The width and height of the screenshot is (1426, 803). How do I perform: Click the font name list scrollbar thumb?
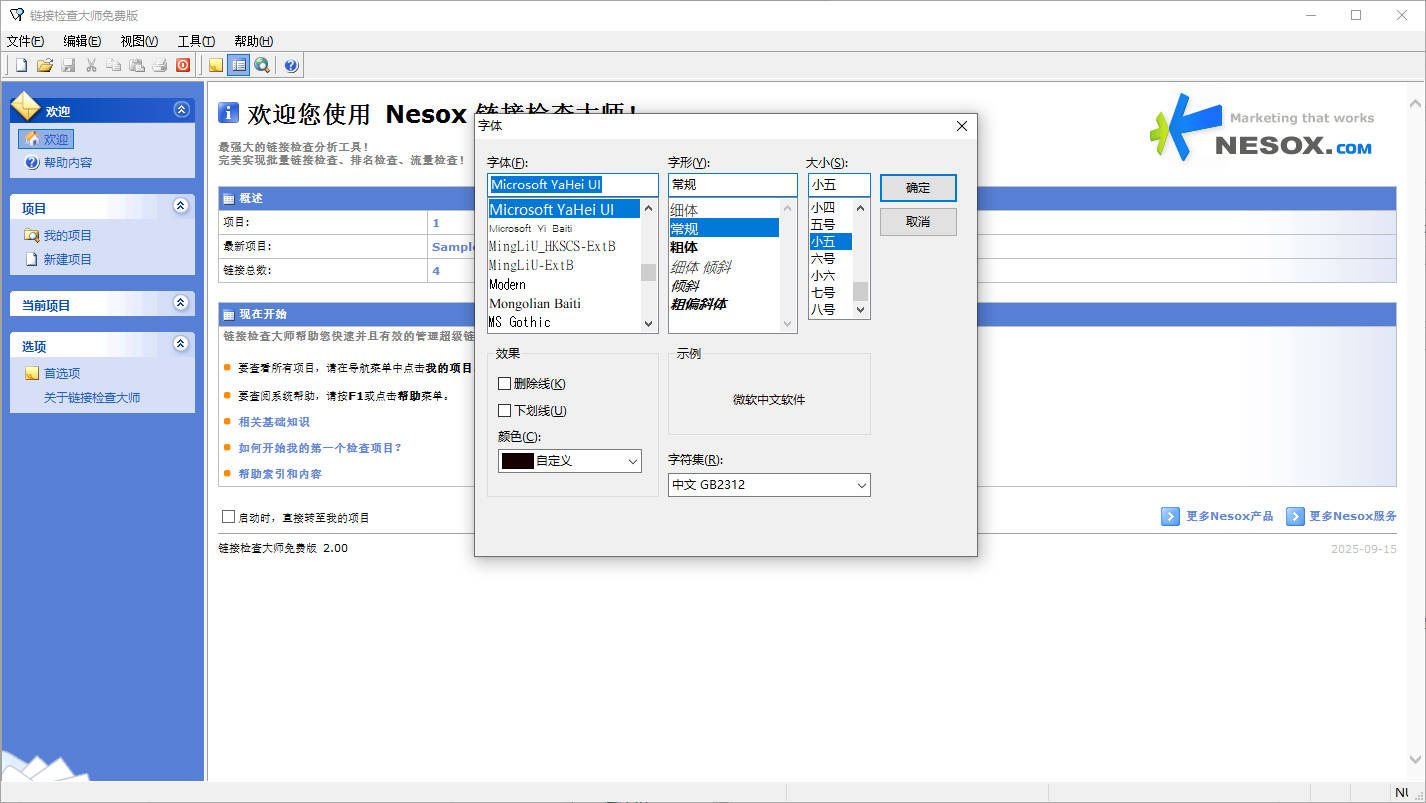click(x=648, y=272)
